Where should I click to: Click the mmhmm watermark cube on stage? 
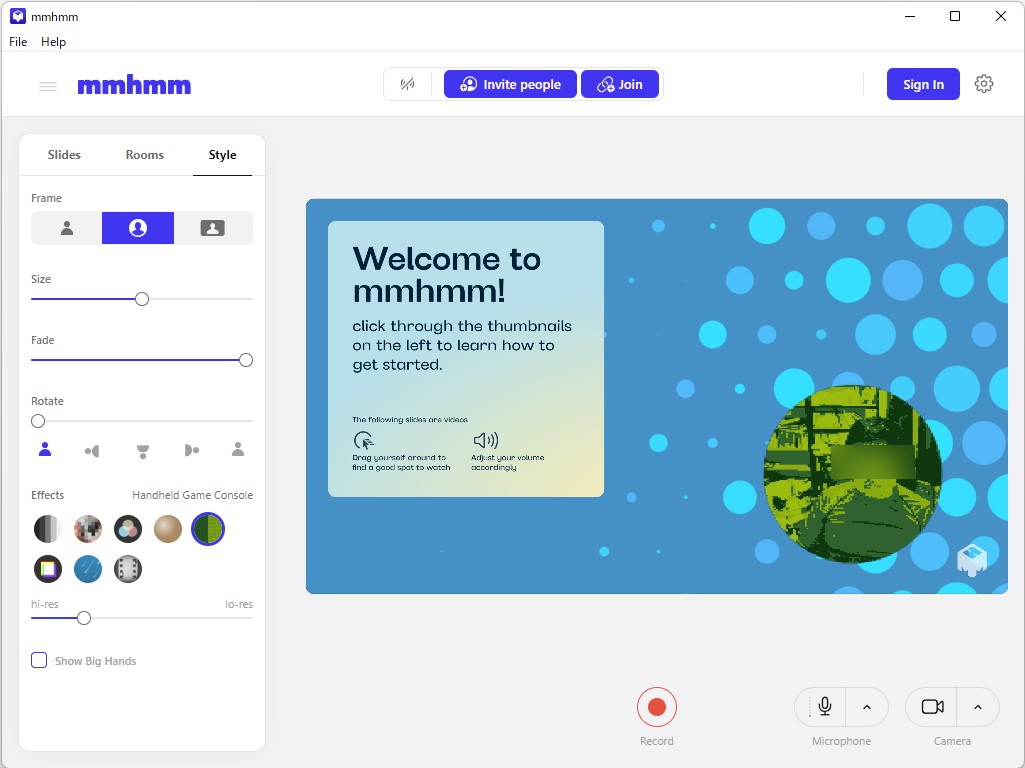972,559
